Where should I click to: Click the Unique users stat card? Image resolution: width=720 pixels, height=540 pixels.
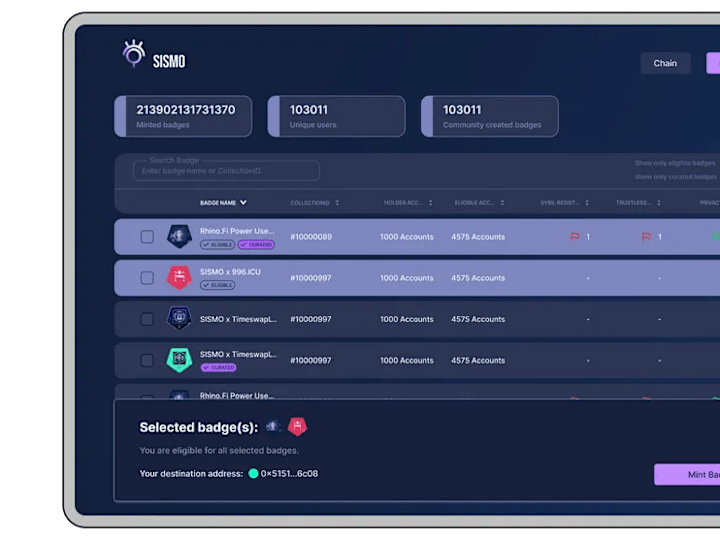[x=337, y=116]
